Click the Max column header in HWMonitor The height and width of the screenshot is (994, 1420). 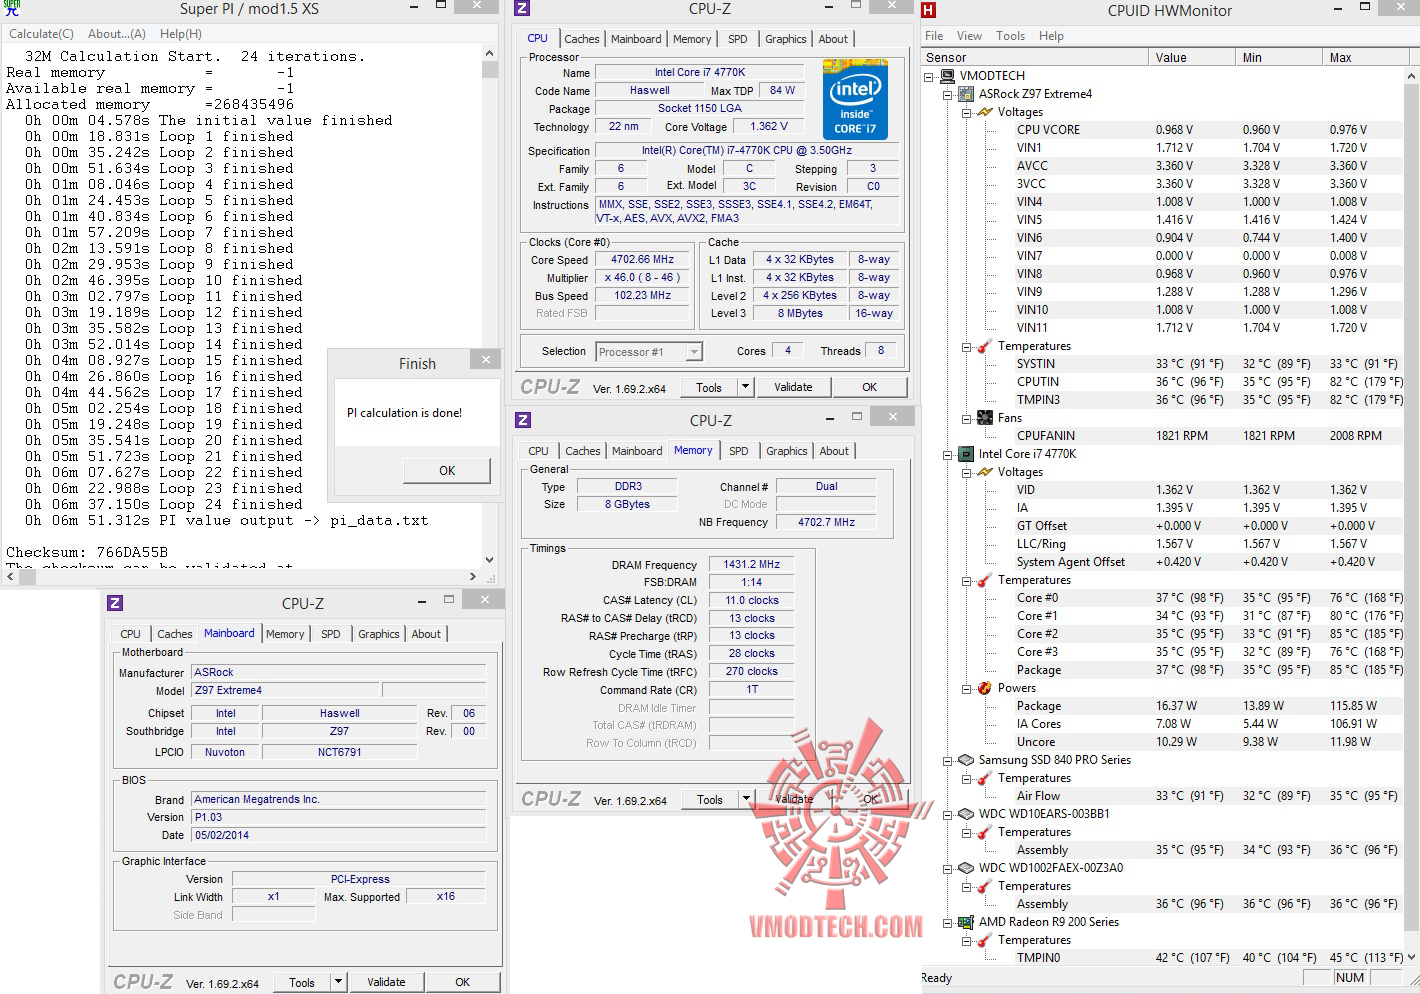(1362, 58)
